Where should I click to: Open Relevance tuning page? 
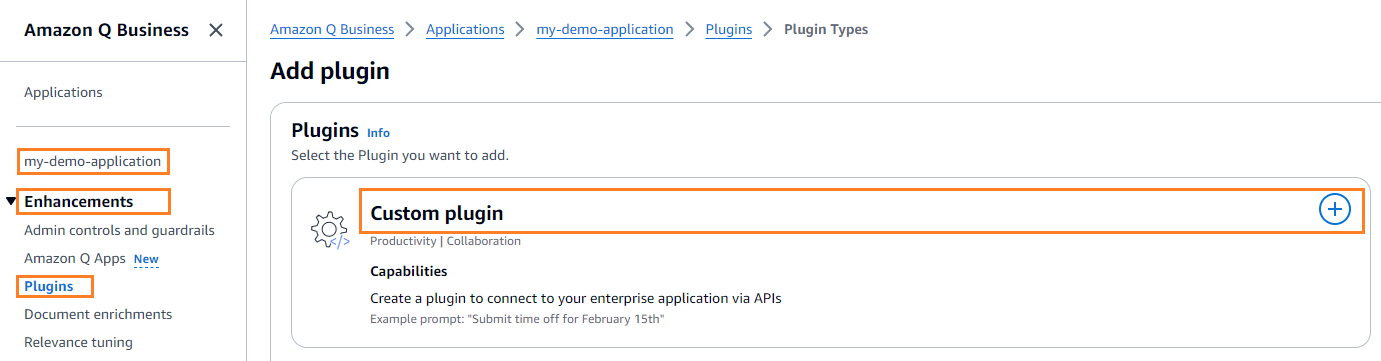point(78,342)
